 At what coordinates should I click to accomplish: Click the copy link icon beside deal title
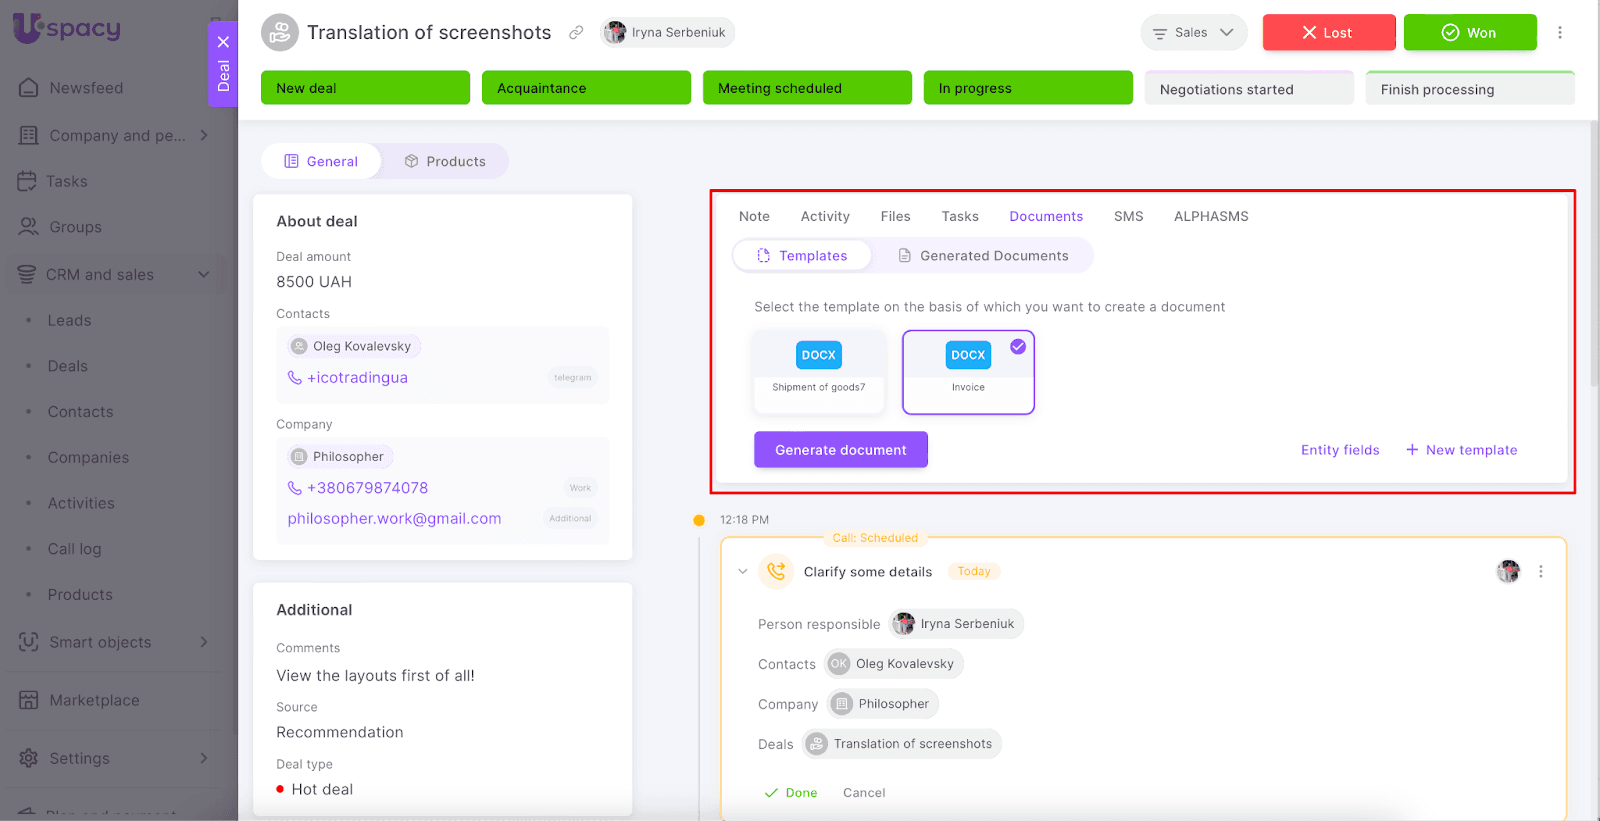click(576, 33)
